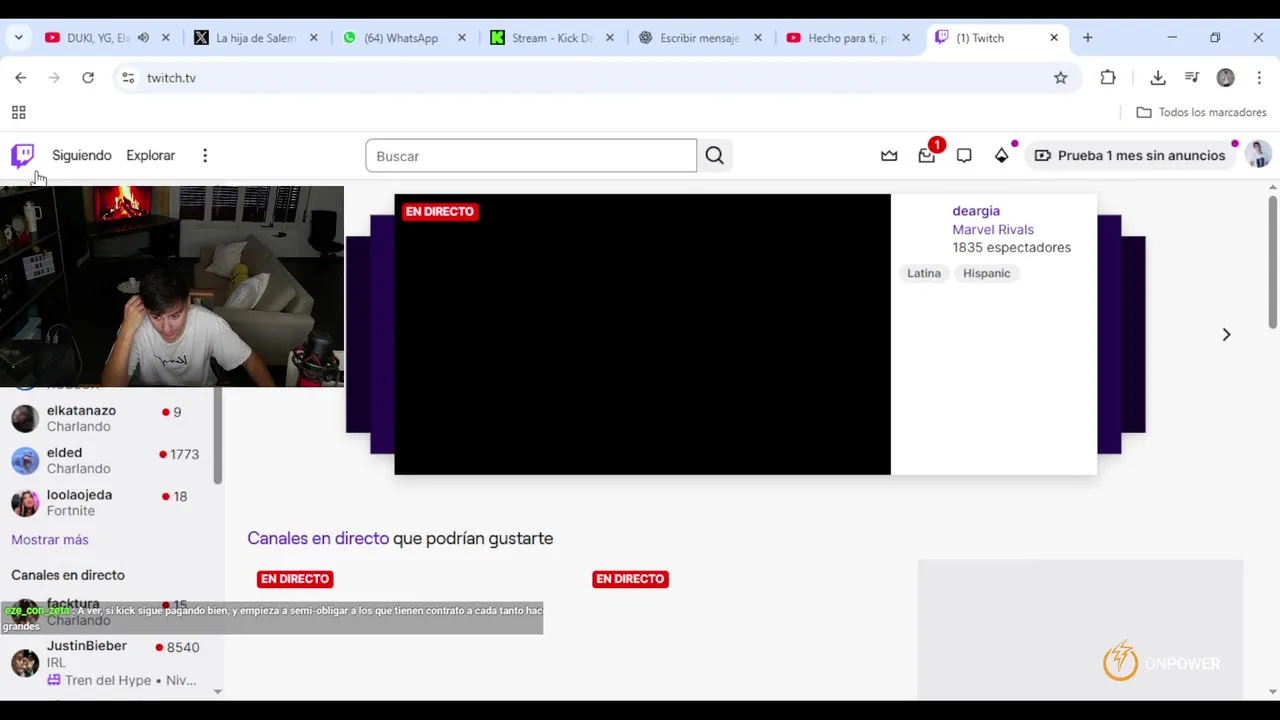Reload the page
1280x720 pixels.
tap(88, 78)
